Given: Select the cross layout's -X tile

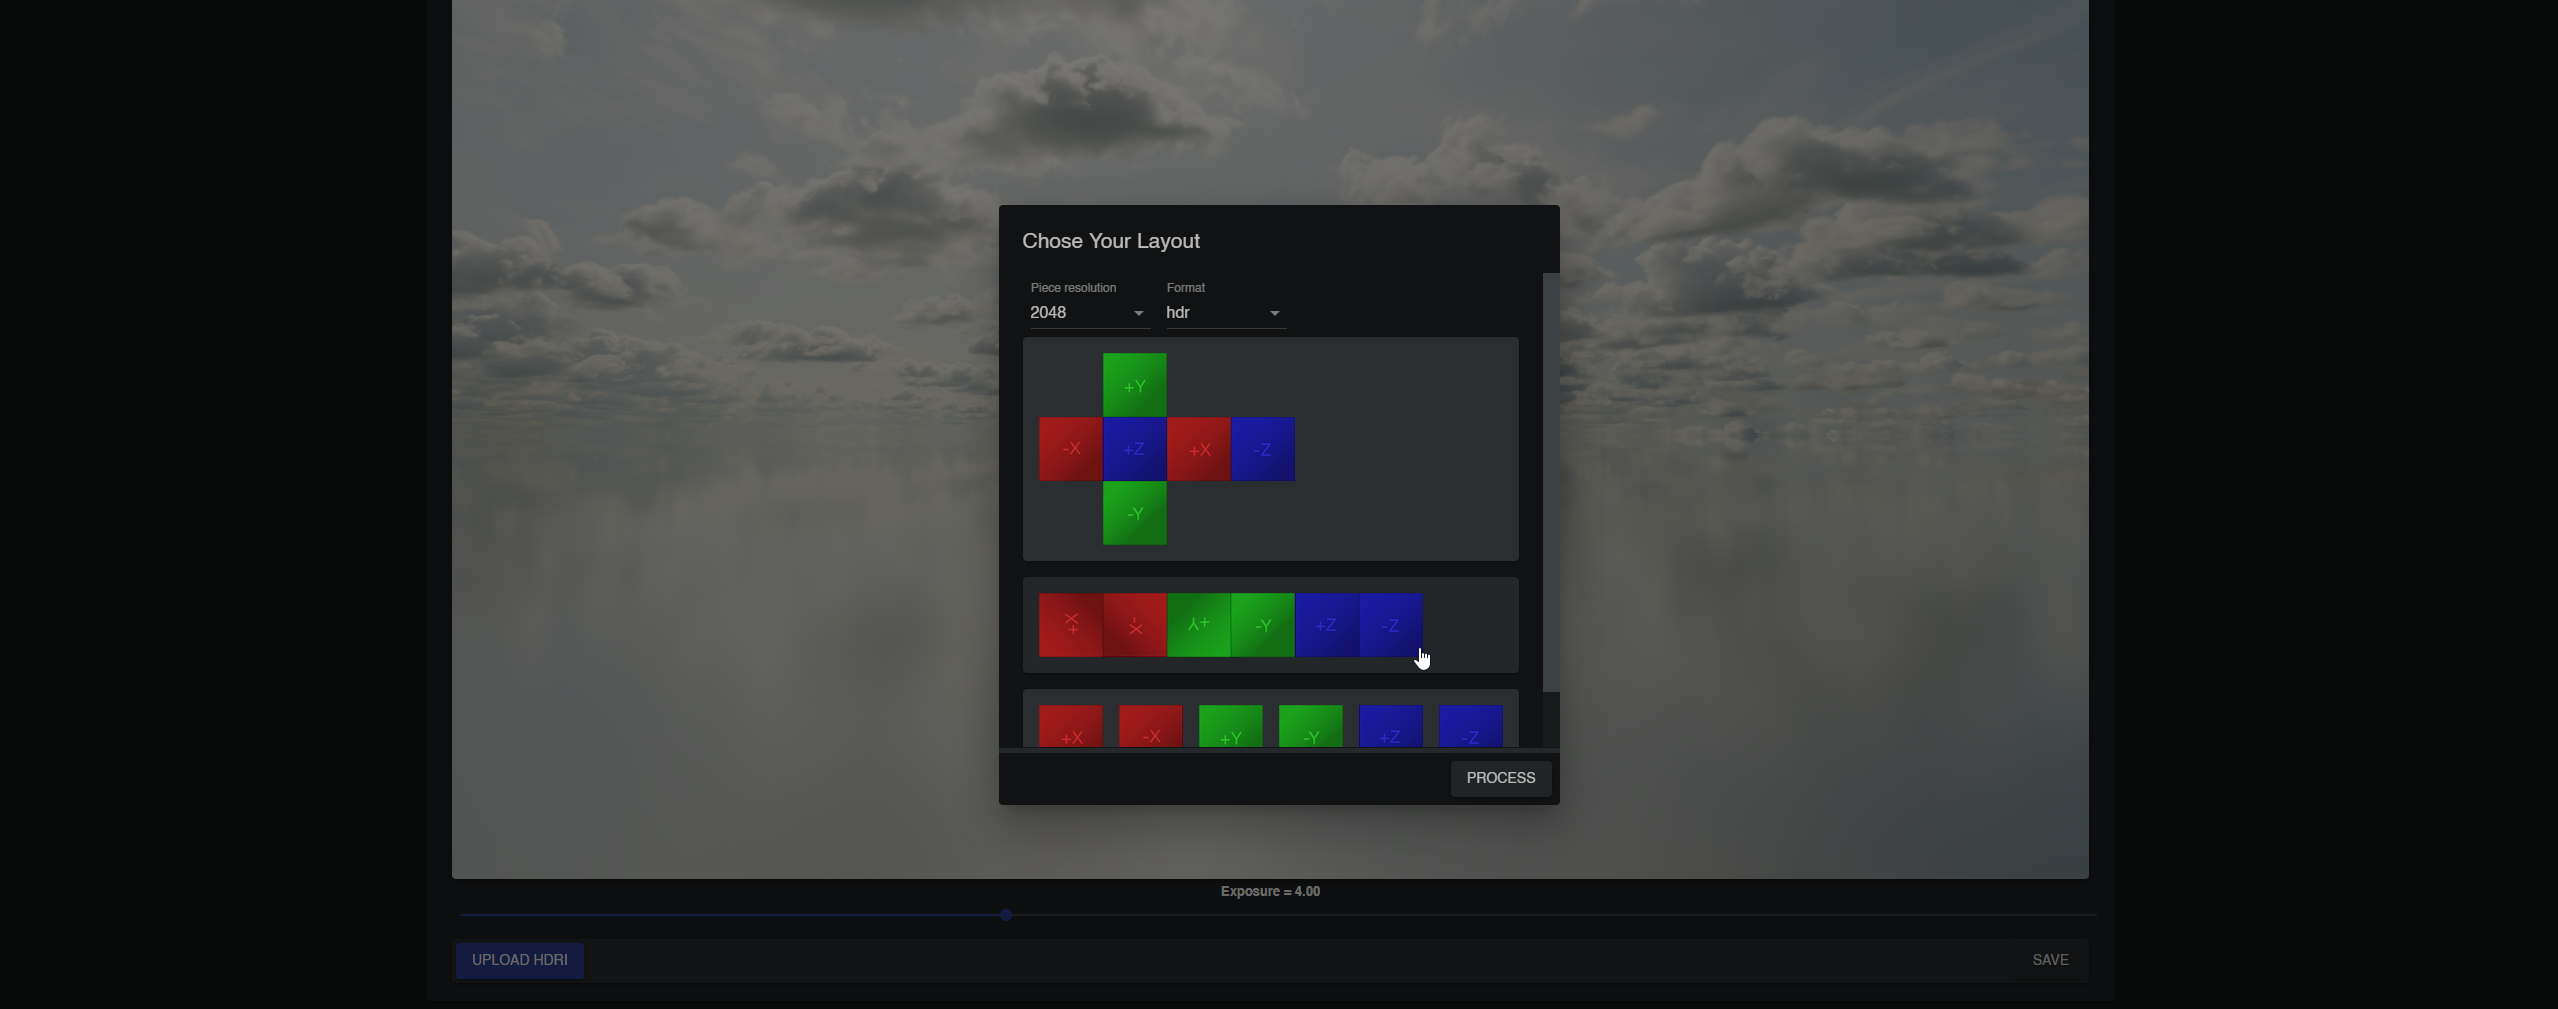Looking at the screenshot, I should 1071,449.
